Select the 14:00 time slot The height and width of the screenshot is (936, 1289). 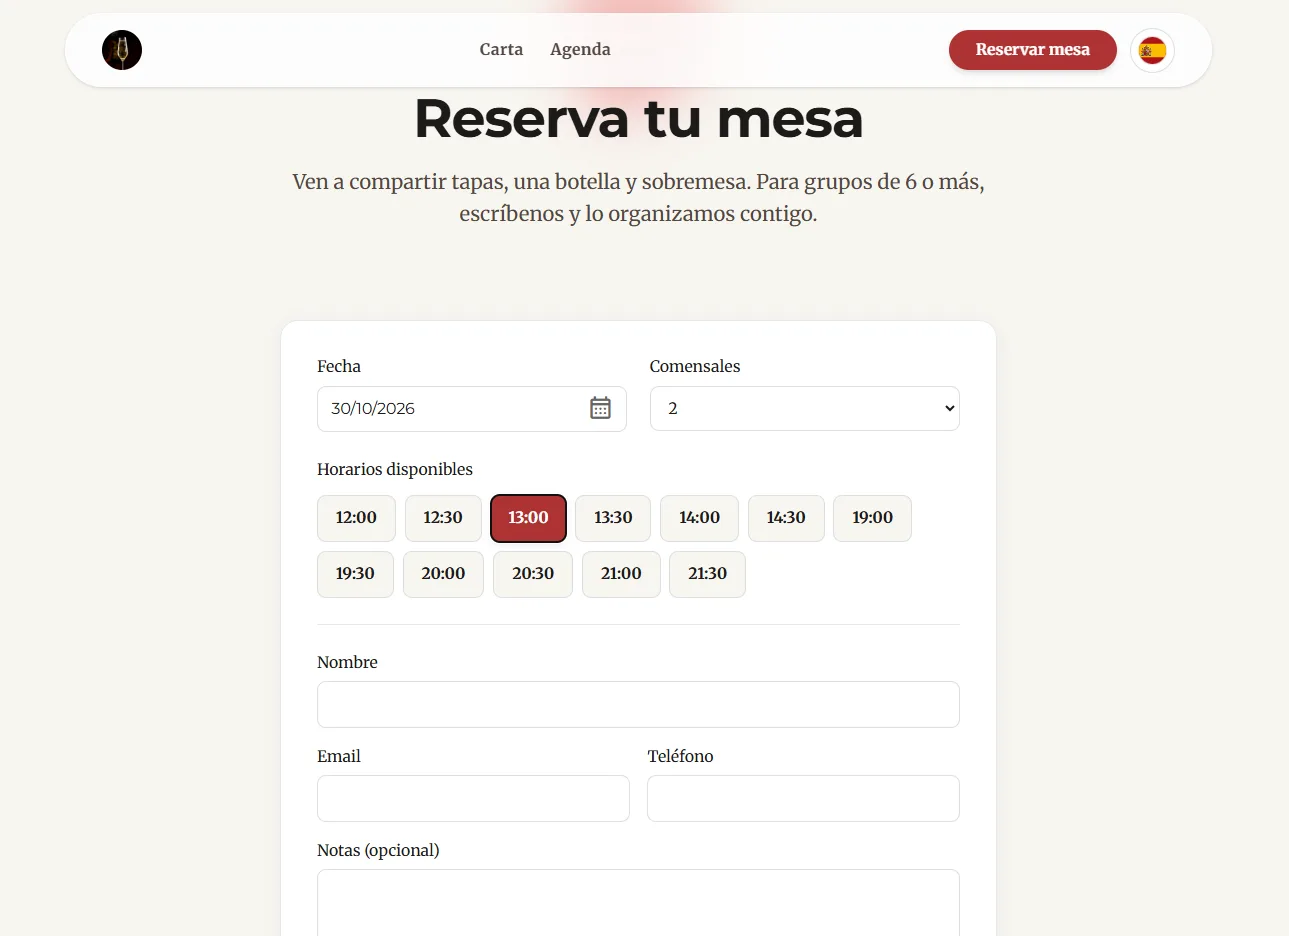[x=699, y=518]
